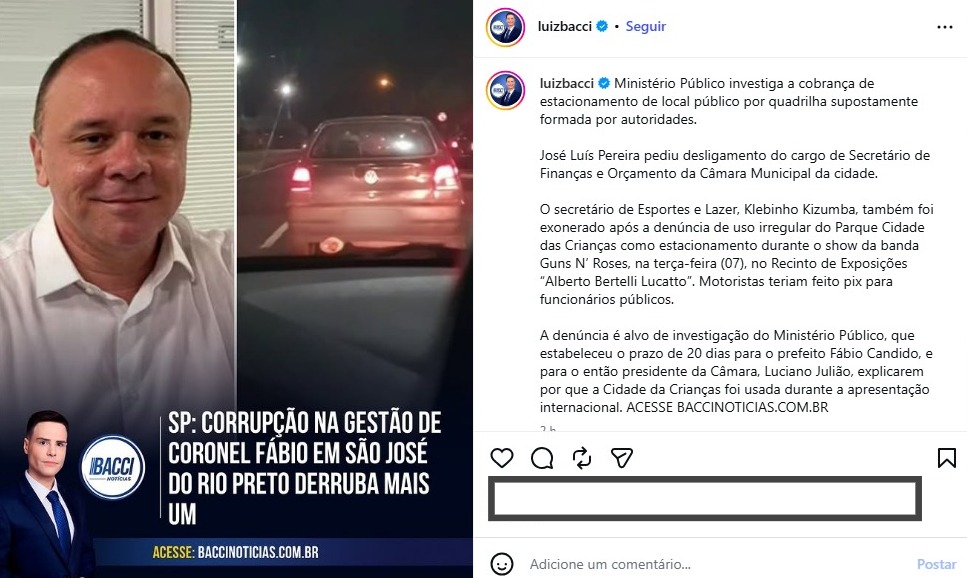Share post via paper plane icon
967x578 pixels.
pyautogui.click(x=622, y=457)
